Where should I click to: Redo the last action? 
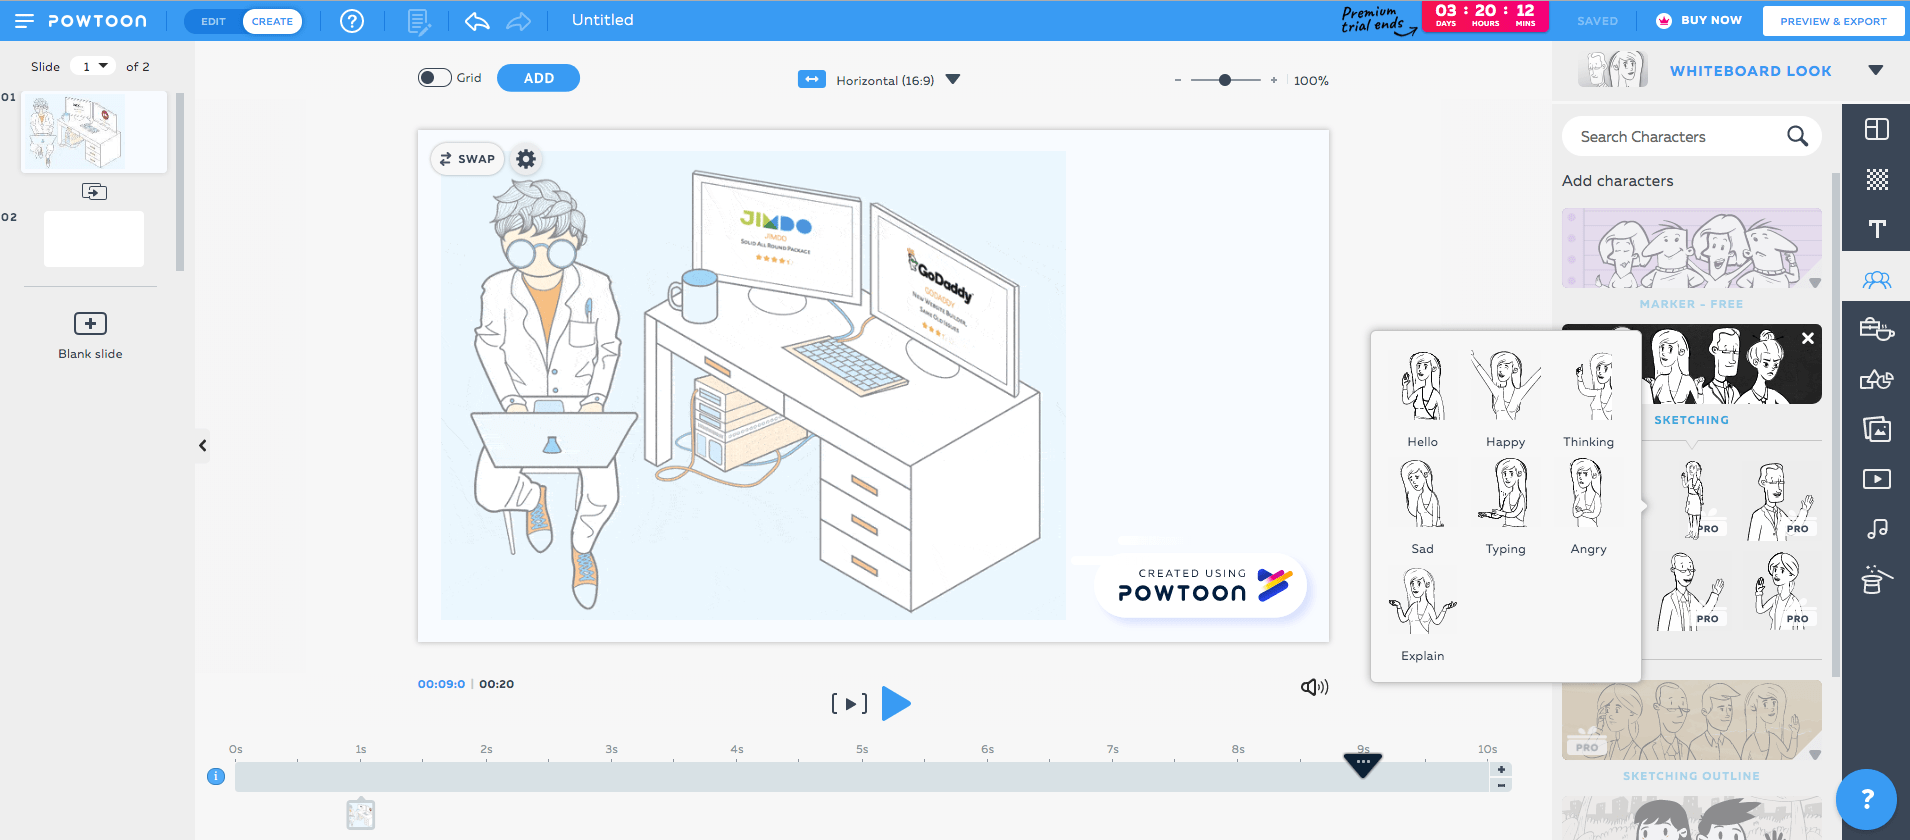(x=519, y=21)
